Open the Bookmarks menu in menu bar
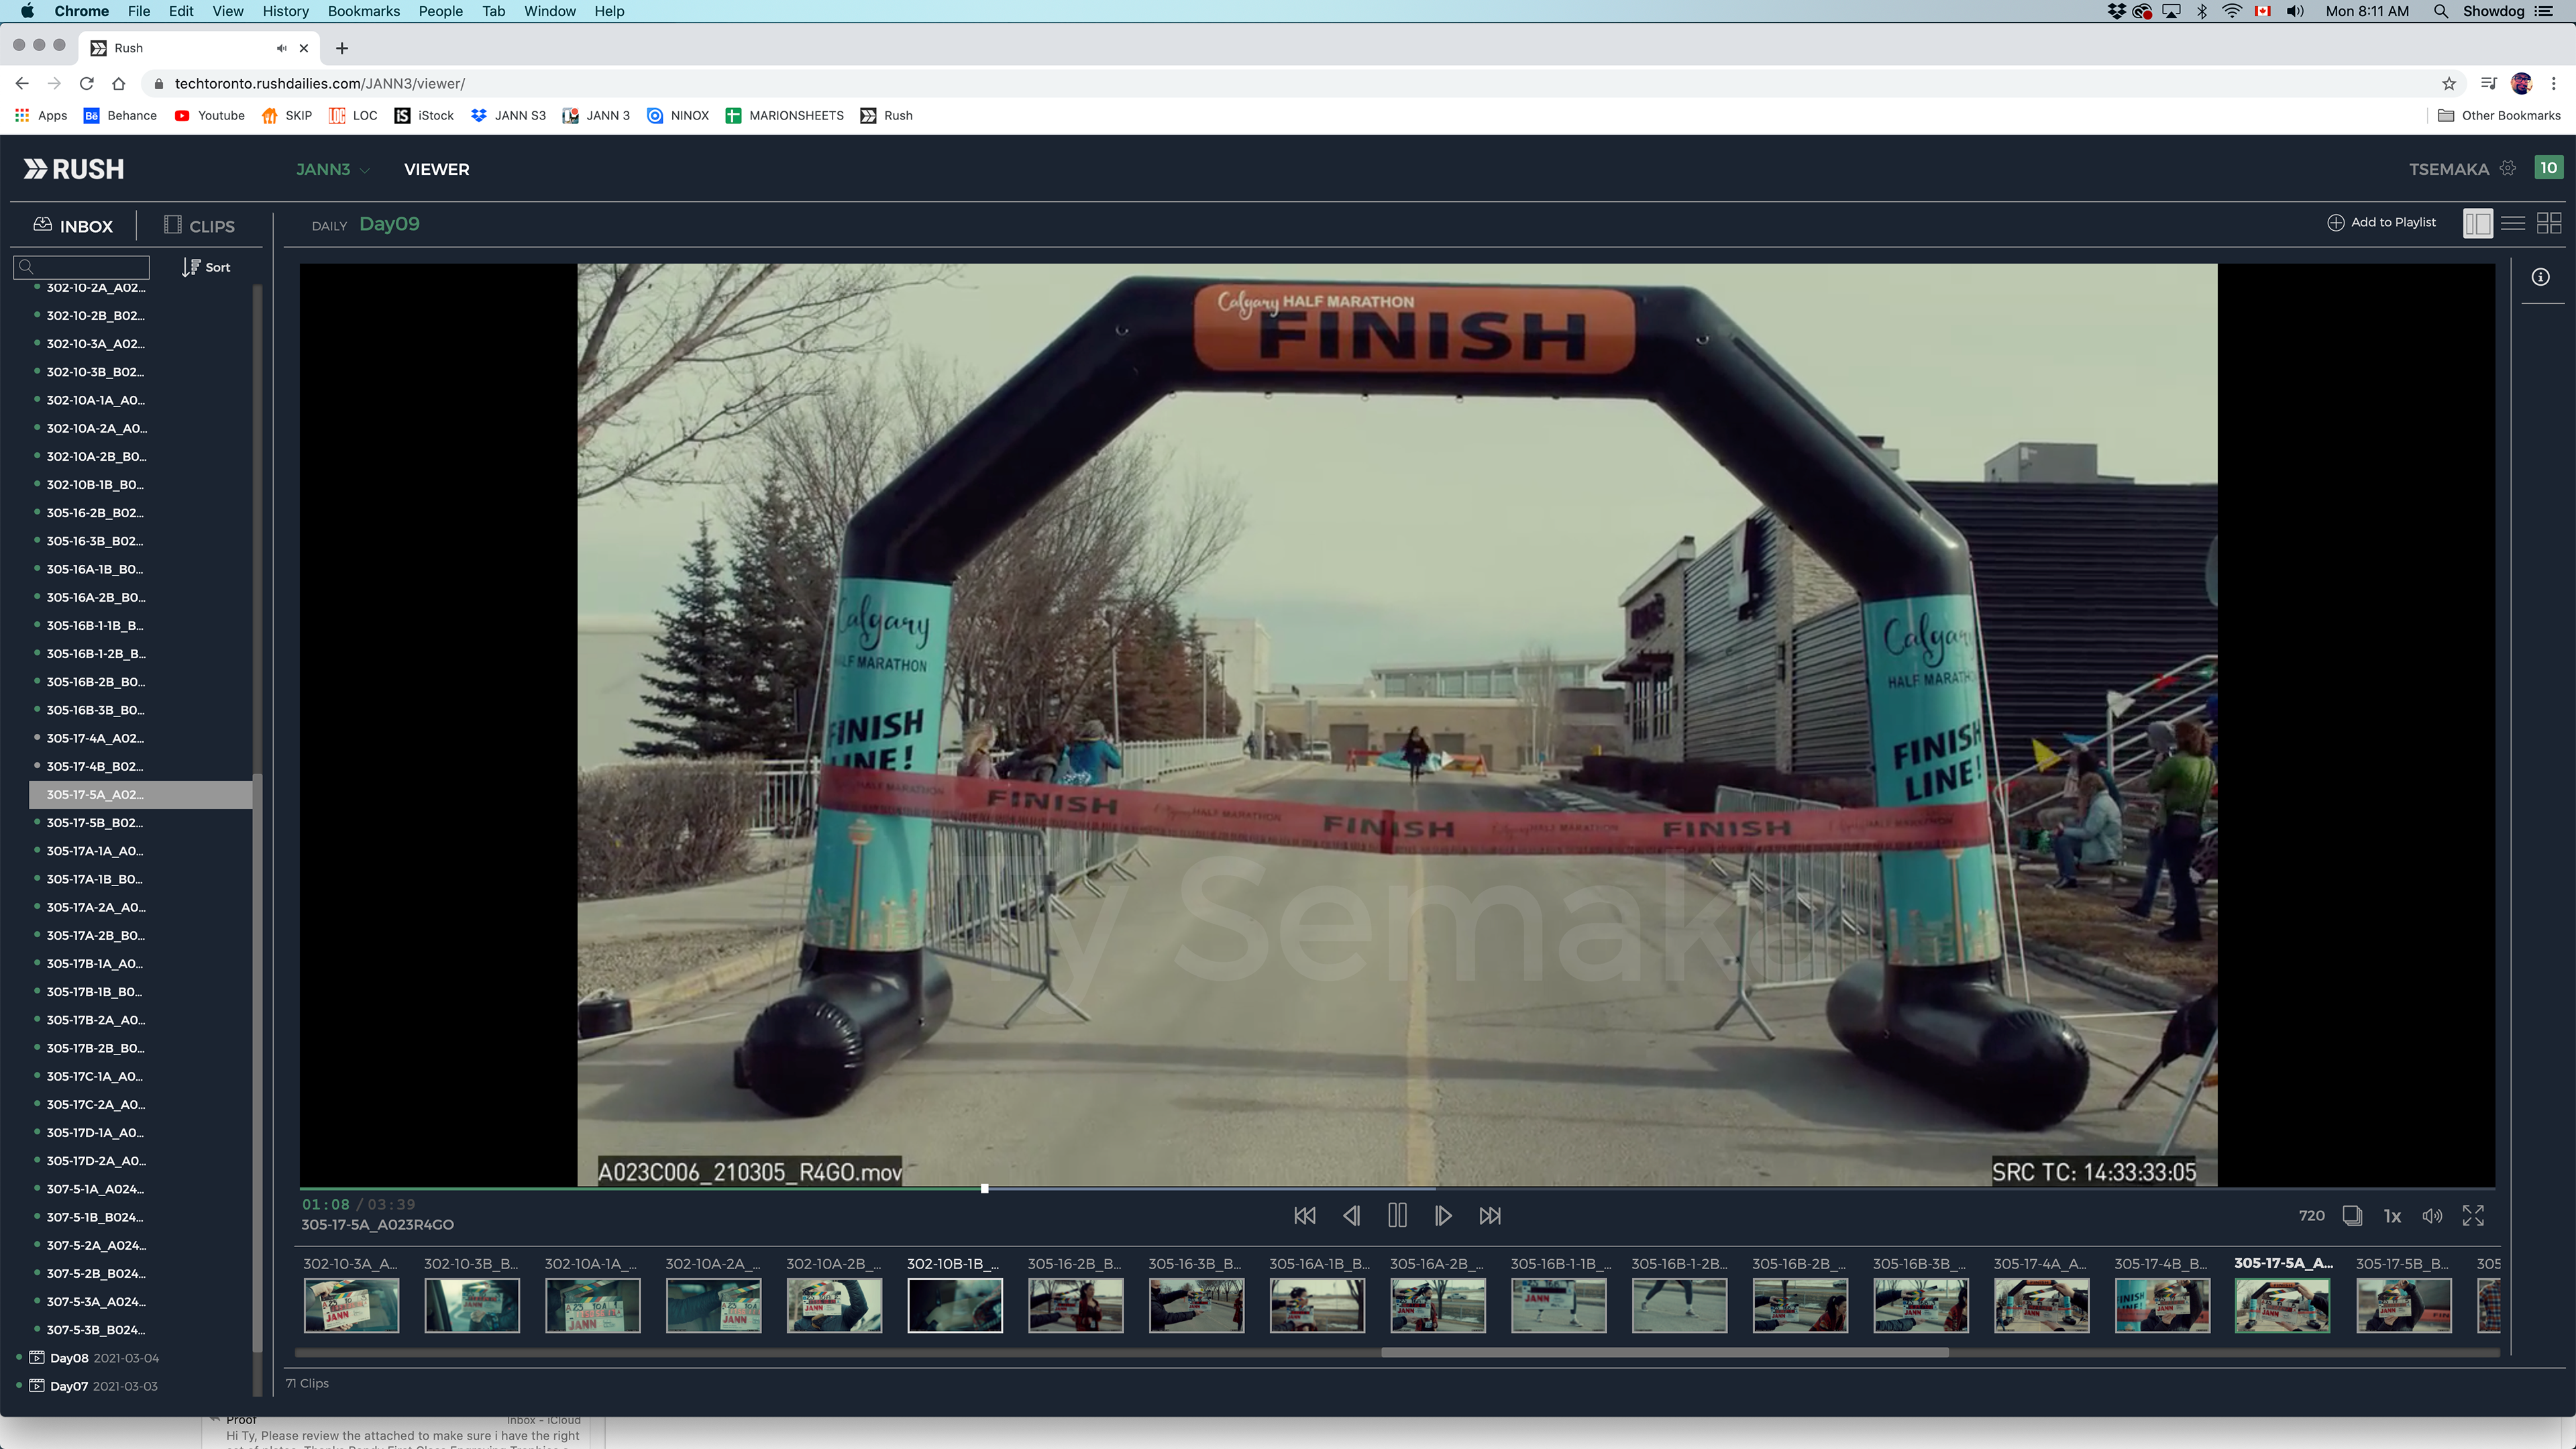The height and width of the screenshot is (1449, 2576). pos(363,11)
